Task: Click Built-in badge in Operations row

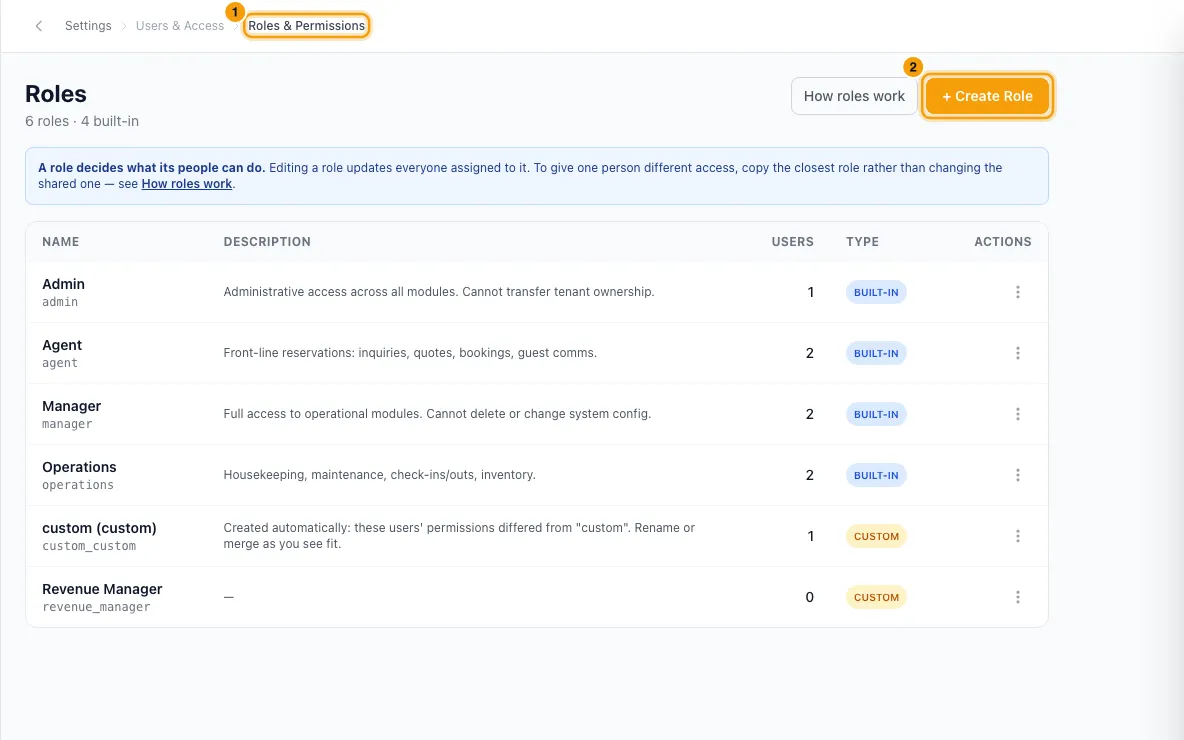Action: coord(876,475)
